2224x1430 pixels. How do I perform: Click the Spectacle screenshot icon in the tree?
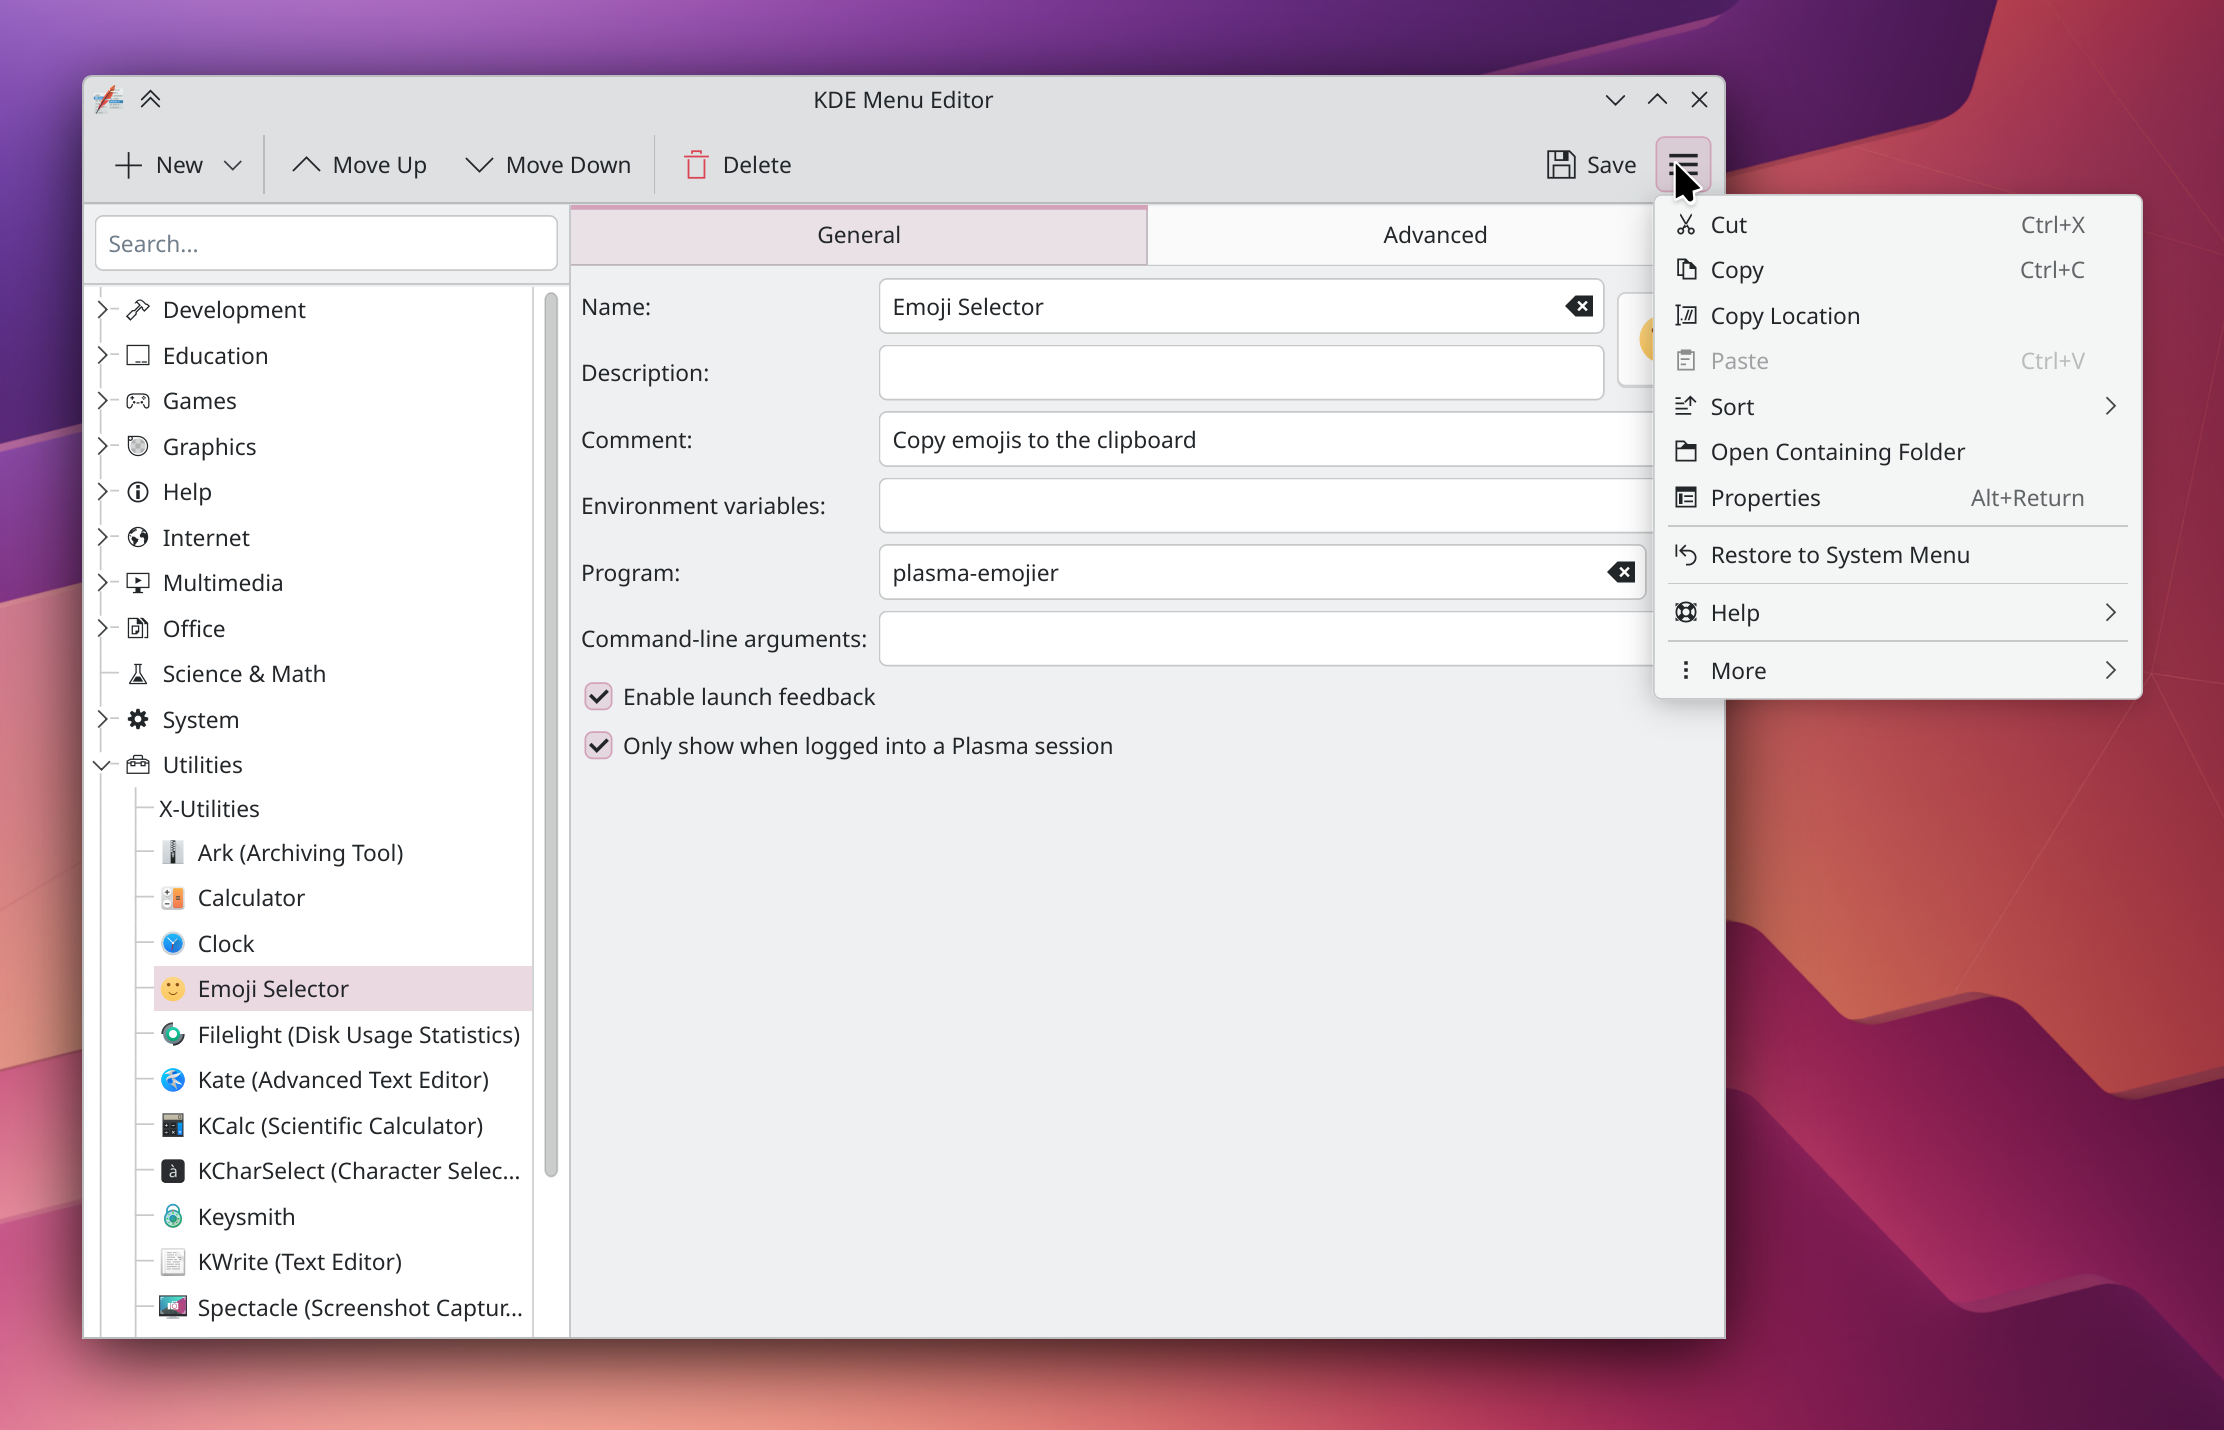(x=173, y=1307)
